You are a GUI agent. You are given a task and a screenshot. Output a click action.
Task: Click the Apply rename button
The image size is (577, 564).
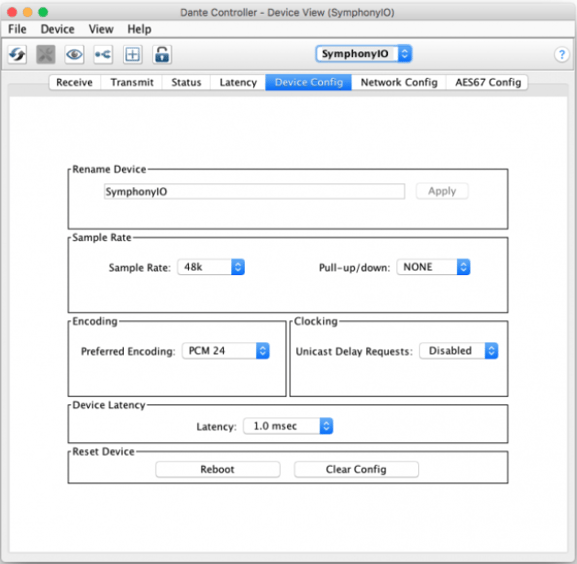point(442,191)
